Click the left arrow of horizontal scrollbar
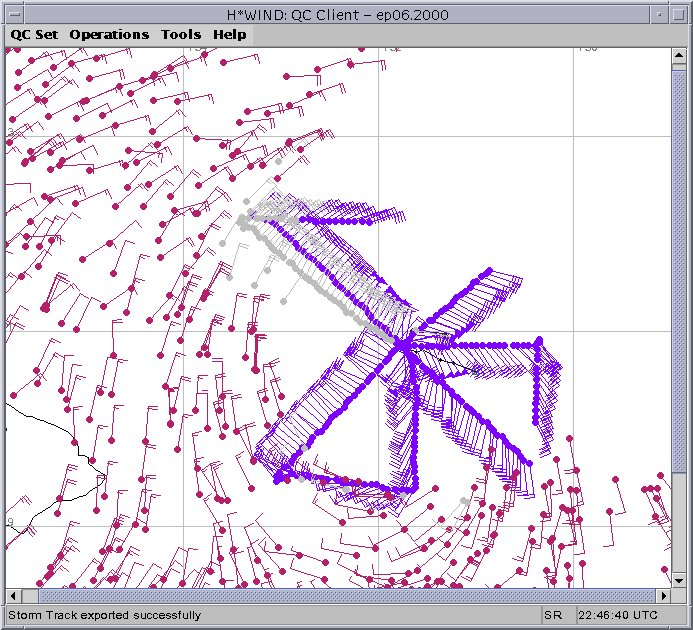This screenshot has width=693, height=630. point(13,596)
